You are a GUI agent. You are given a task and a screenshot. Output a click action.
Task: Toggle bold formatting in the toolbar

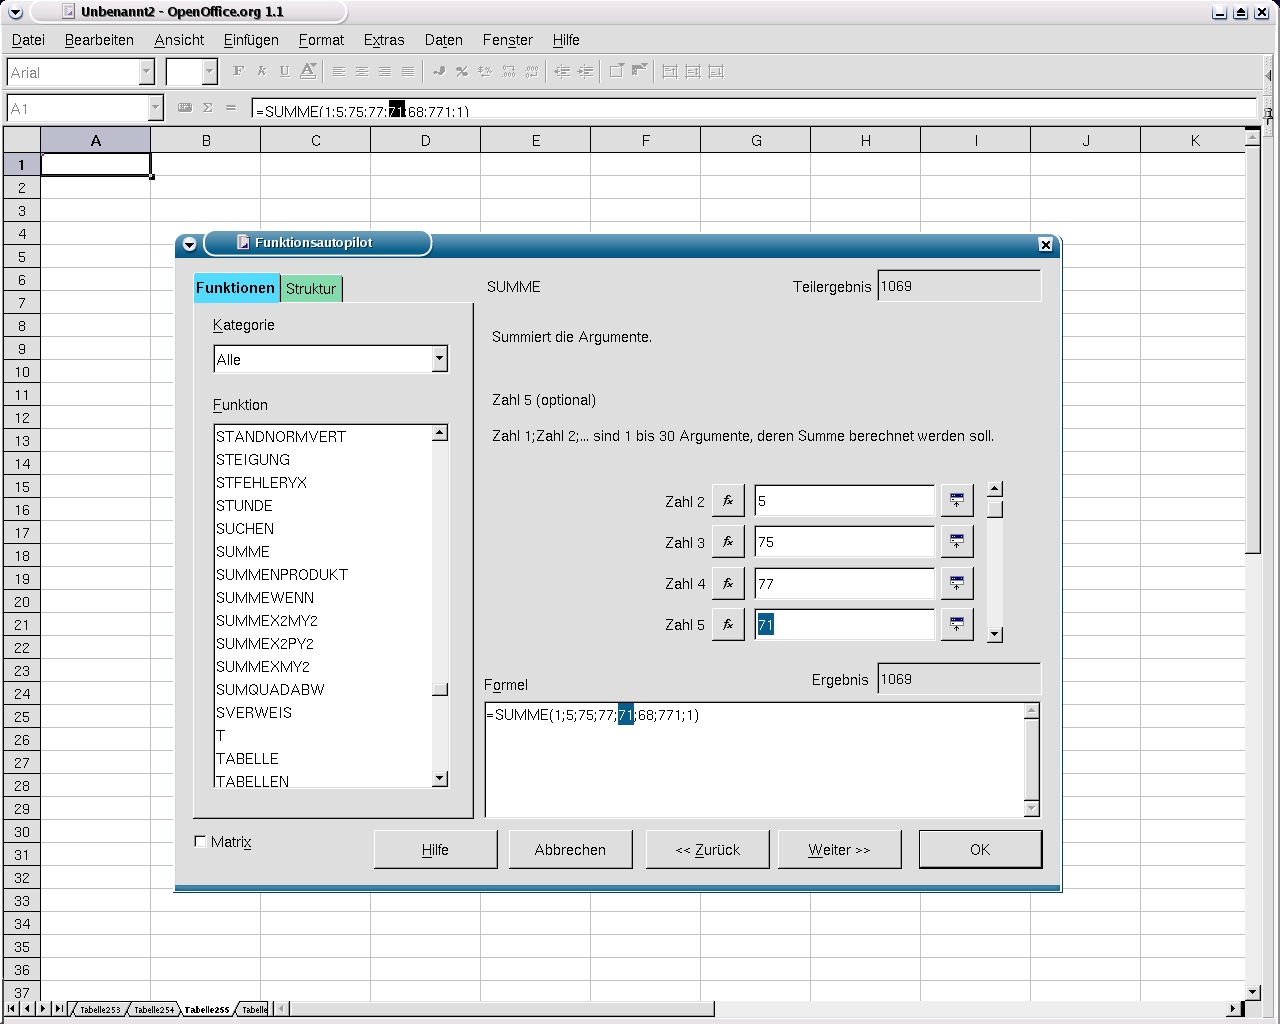(238, 71)
